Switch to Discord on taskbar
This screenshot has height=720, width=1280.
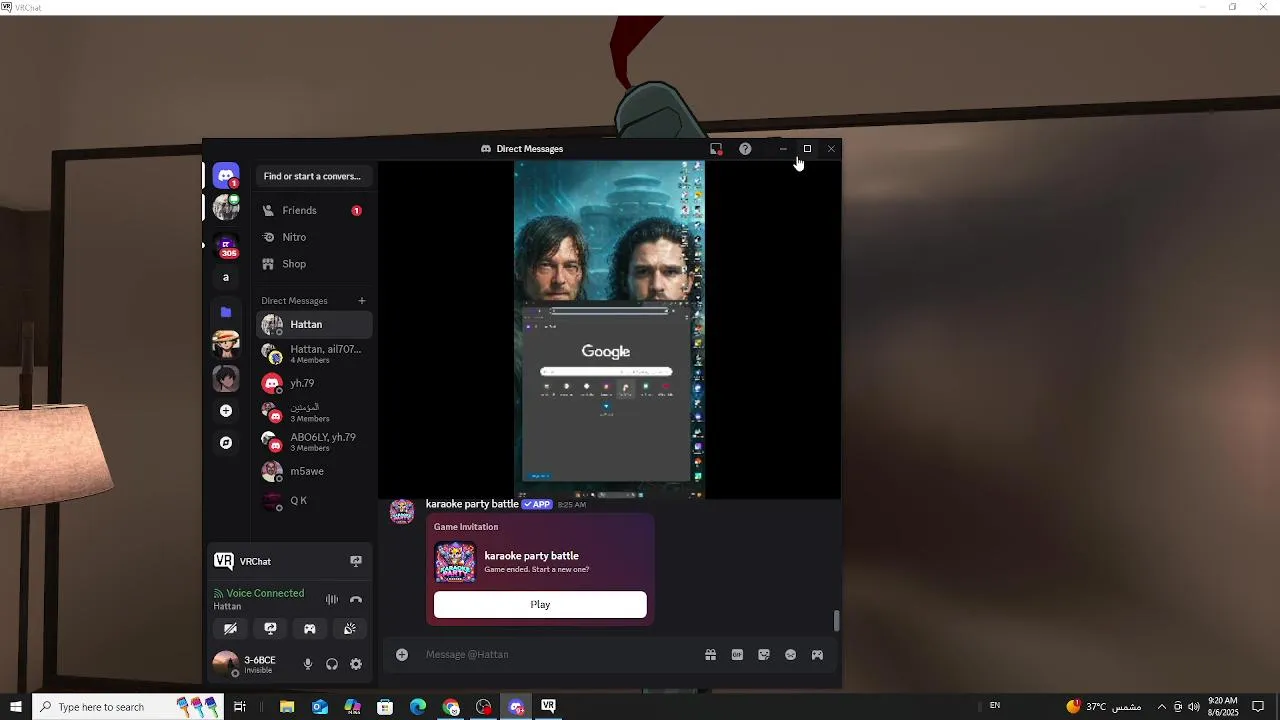point(516,707)
